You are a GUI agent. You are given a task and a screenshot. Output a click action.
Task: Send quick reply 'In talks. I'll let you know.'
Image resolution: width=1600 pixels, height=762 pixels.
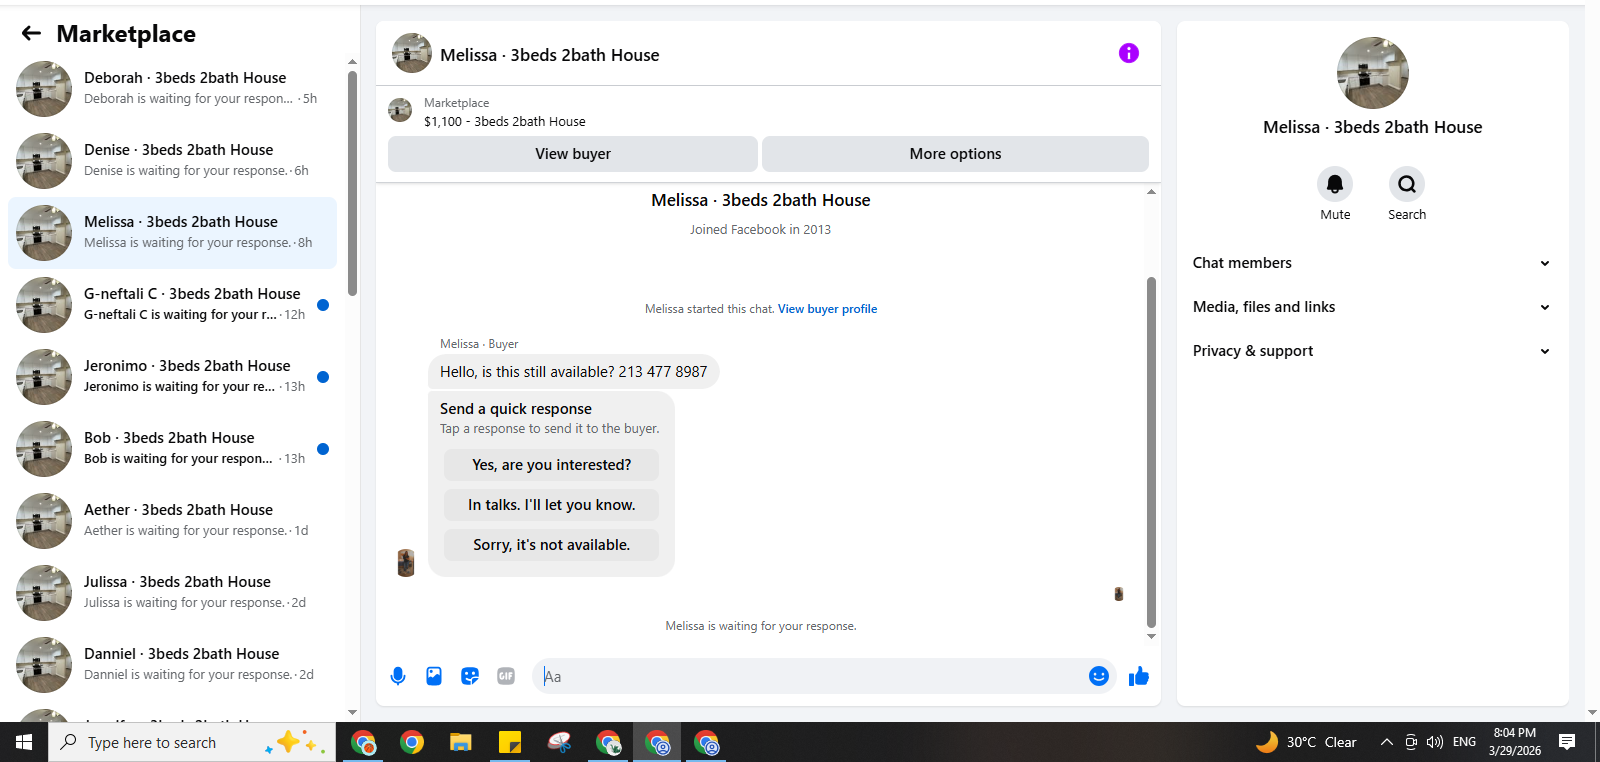click(x=552, y=505)
